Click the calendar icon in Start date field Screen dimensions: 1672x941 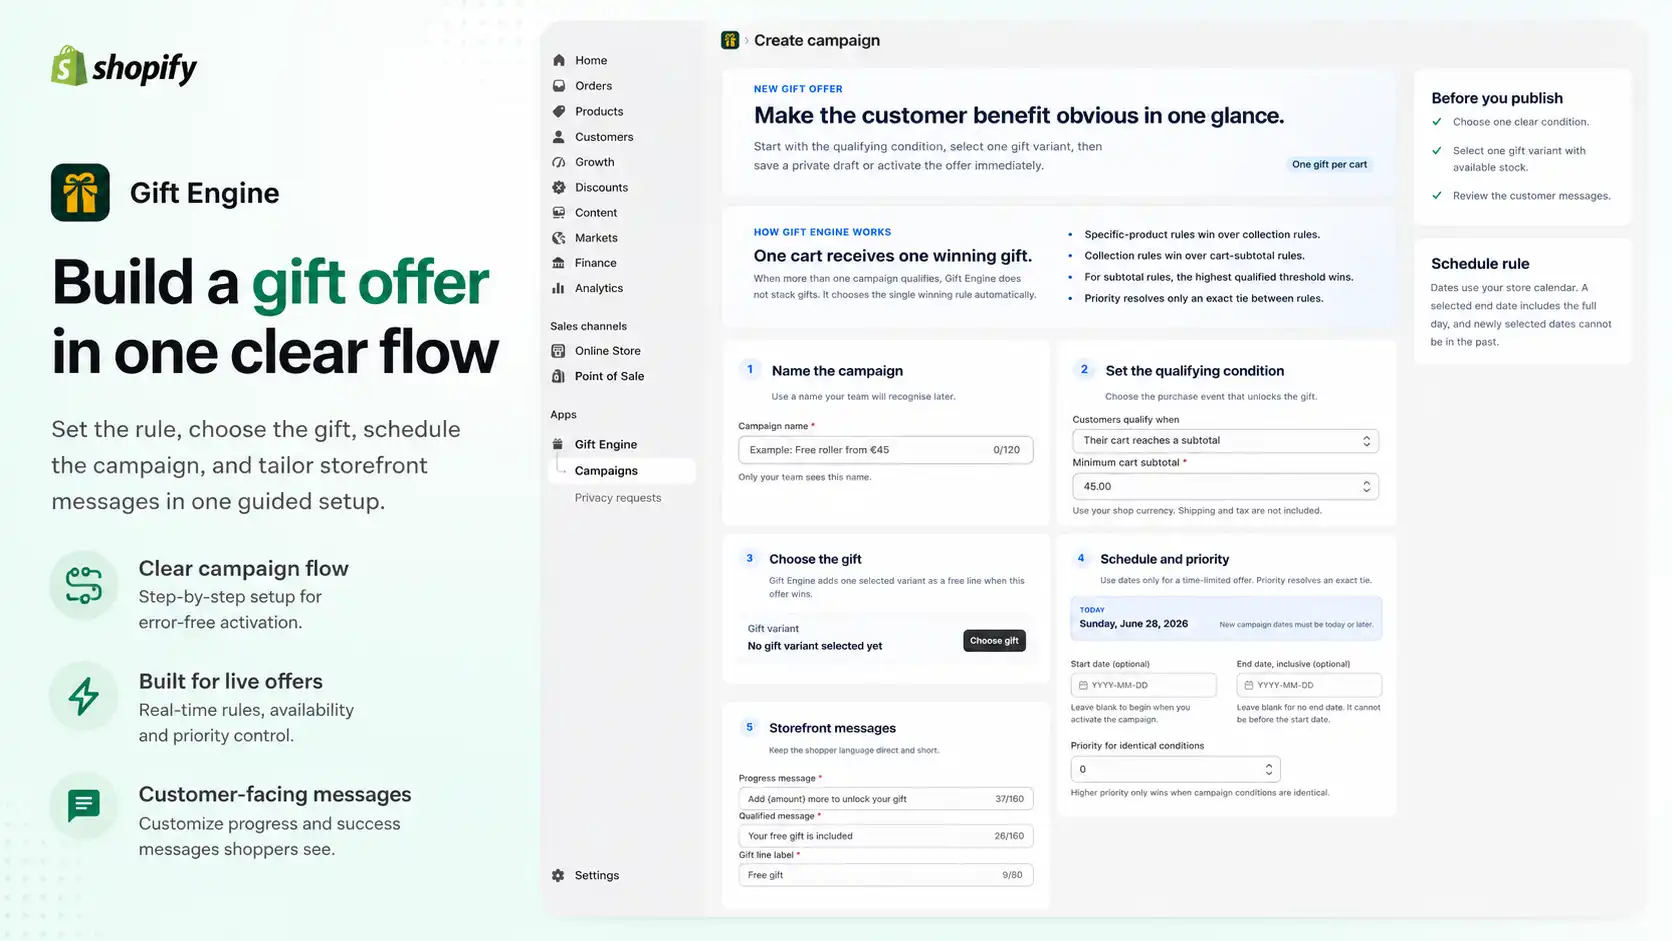tap(1083, 685)
